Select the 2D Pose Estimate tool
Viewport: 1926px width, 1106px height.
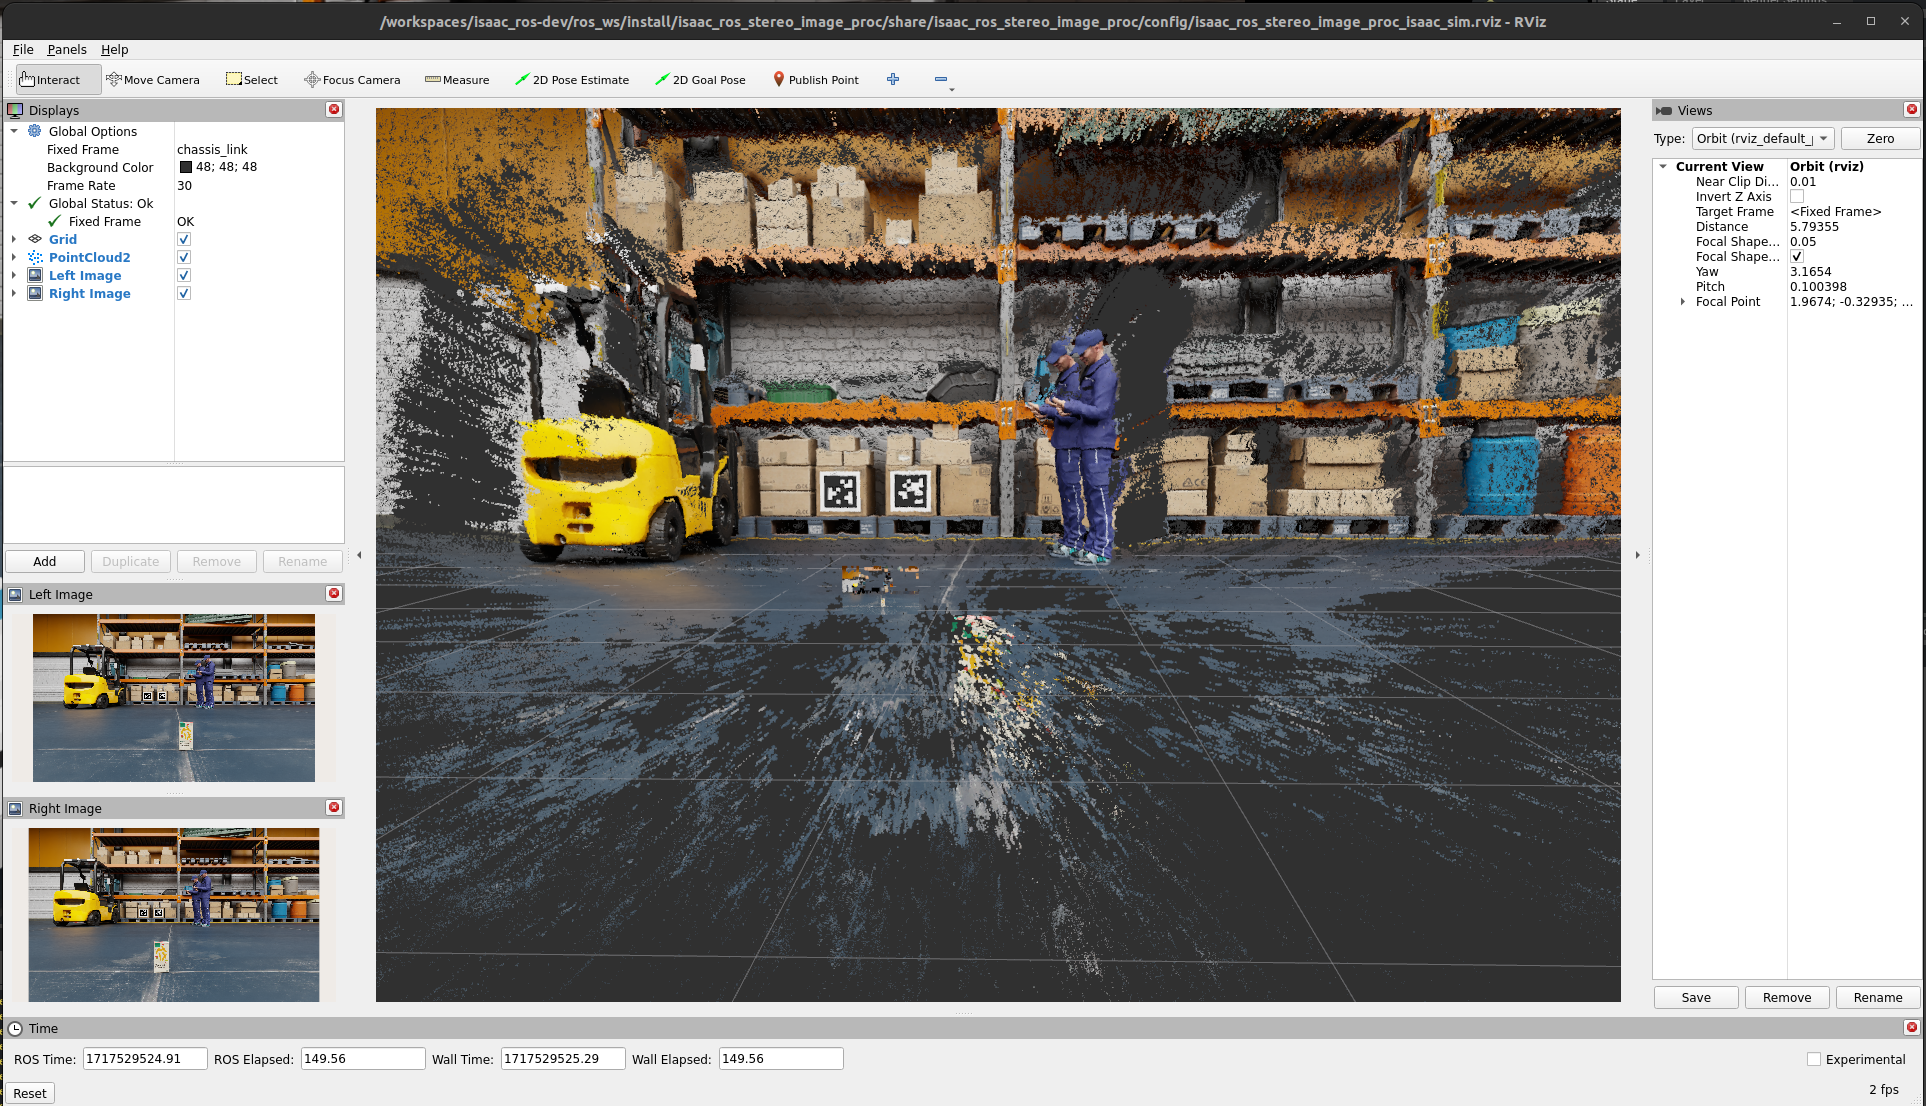572,79
